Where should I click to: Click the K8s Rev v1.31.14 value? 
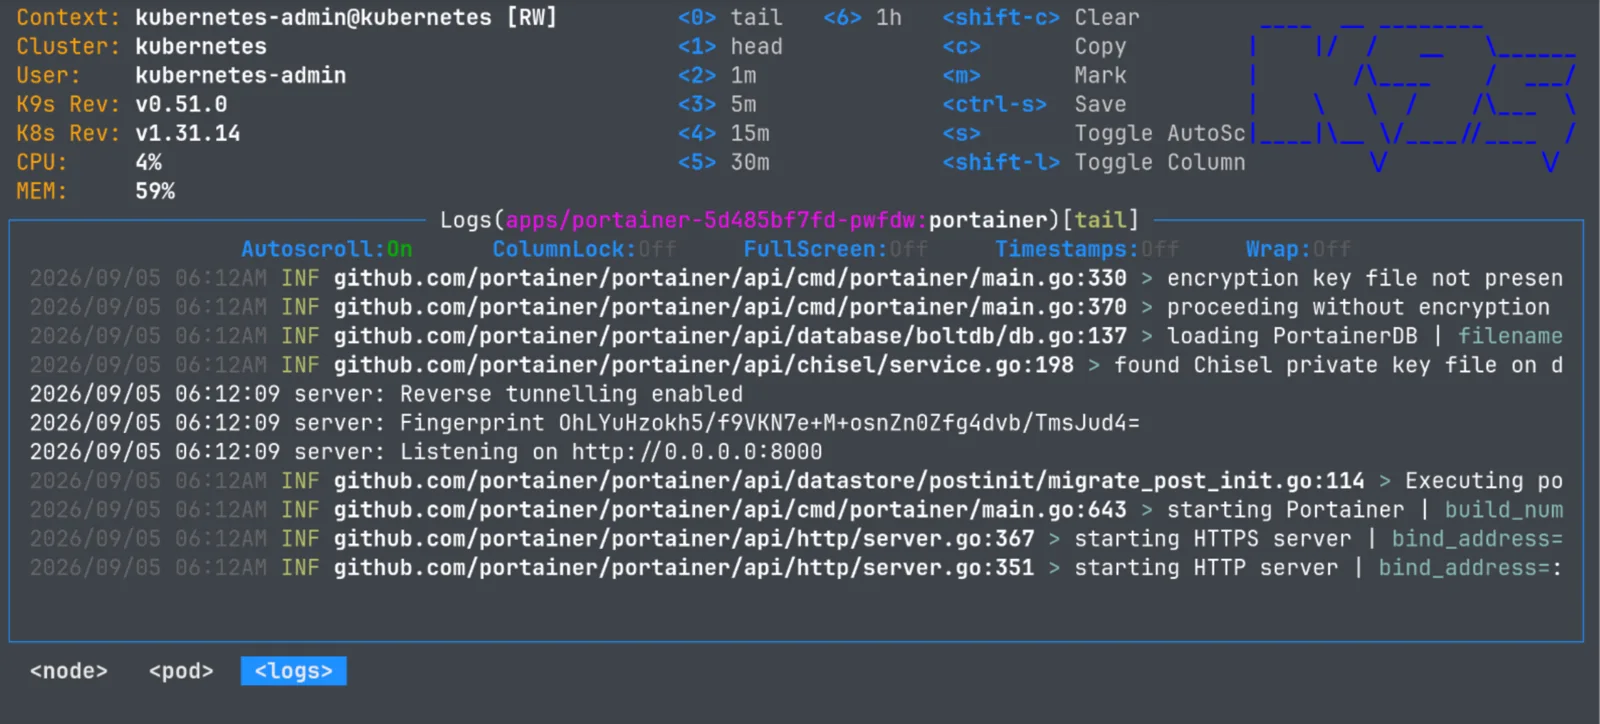pyautogui.click(x=188, y=134)
